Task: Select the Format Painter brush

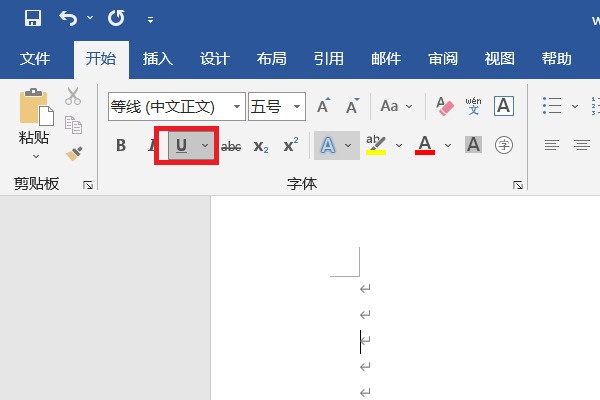Action: (x=74, y=153)
